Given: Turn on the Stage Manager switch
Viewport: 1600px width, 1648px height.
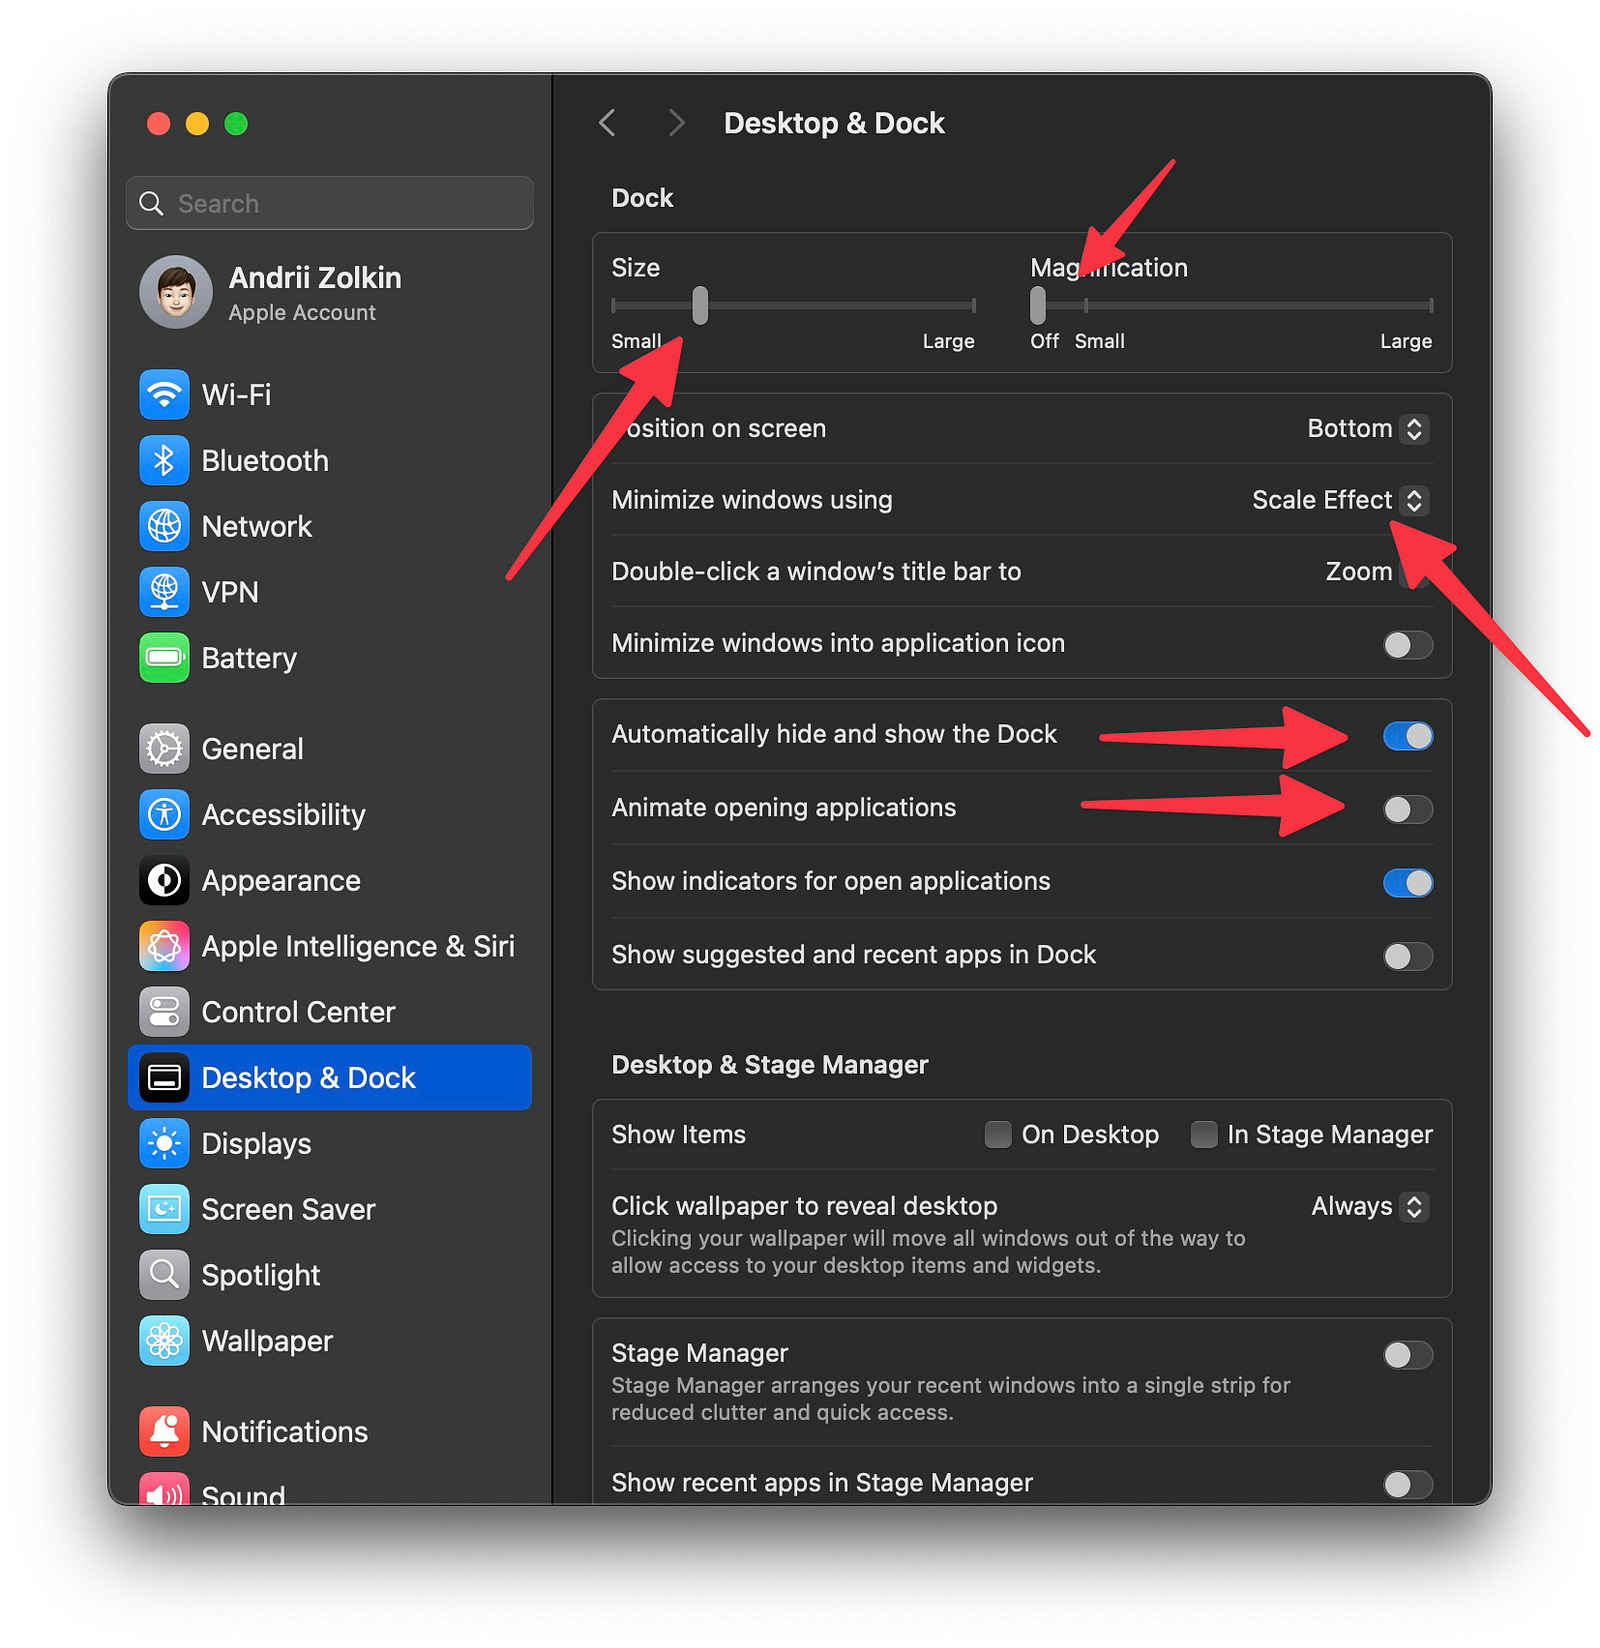Looking at the screenshot, I should coord(1408,1355).
